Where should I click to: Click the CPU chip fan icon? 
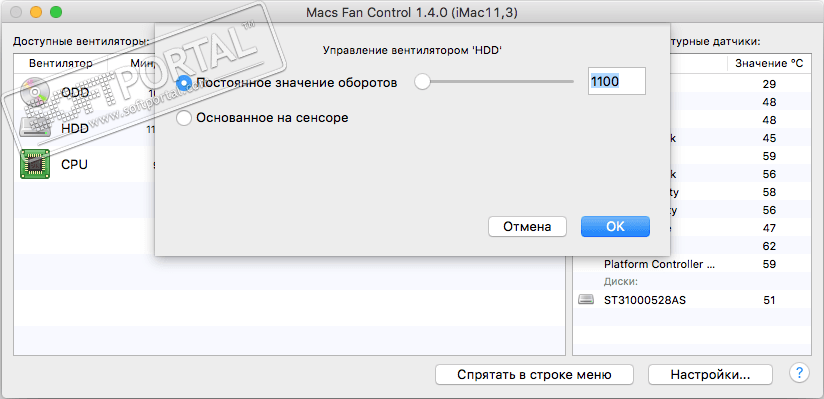click(35, 164)
